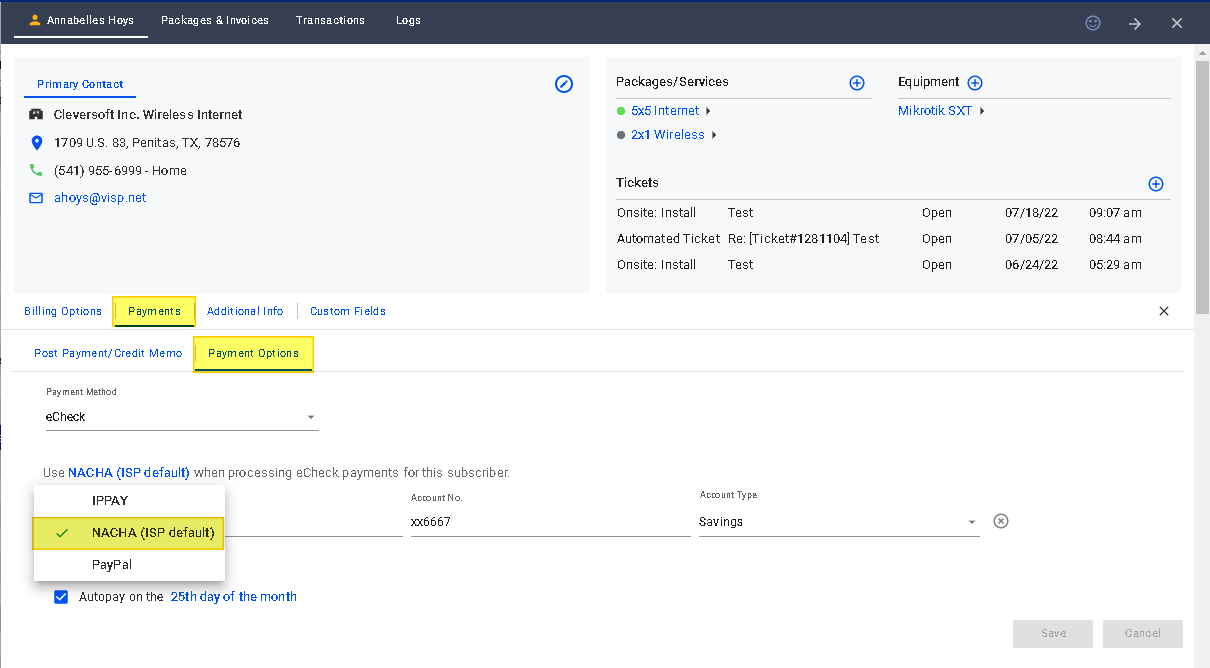Switch to Post Payment/Credit Memo tab
Image resolution: width=1210 pixels, height=668 pixels.
(x=108, y=353)
